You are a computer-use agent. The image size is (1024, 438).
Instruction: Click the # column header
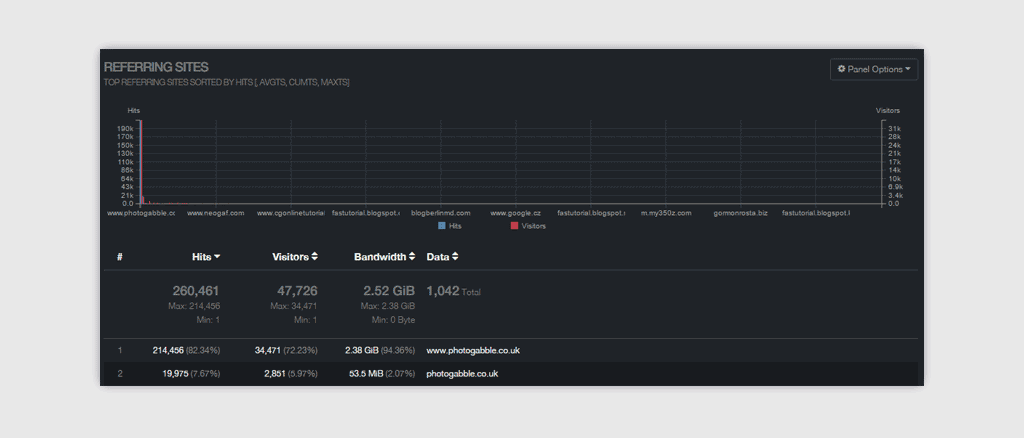120,257
